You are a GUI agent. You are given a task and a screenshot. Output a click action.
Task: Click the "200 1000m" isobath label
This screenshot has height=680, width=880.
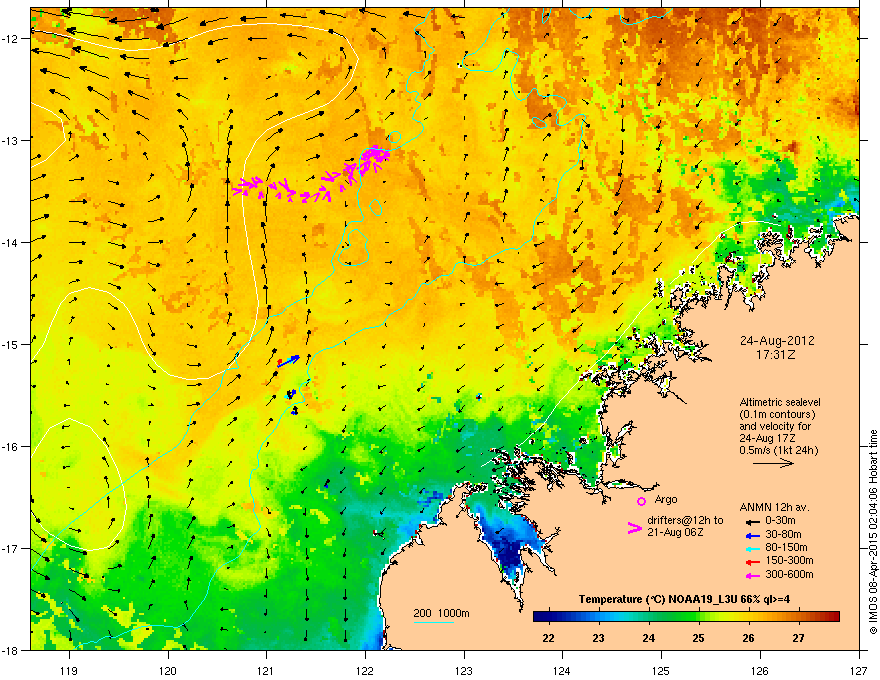[x=441, y=613]
